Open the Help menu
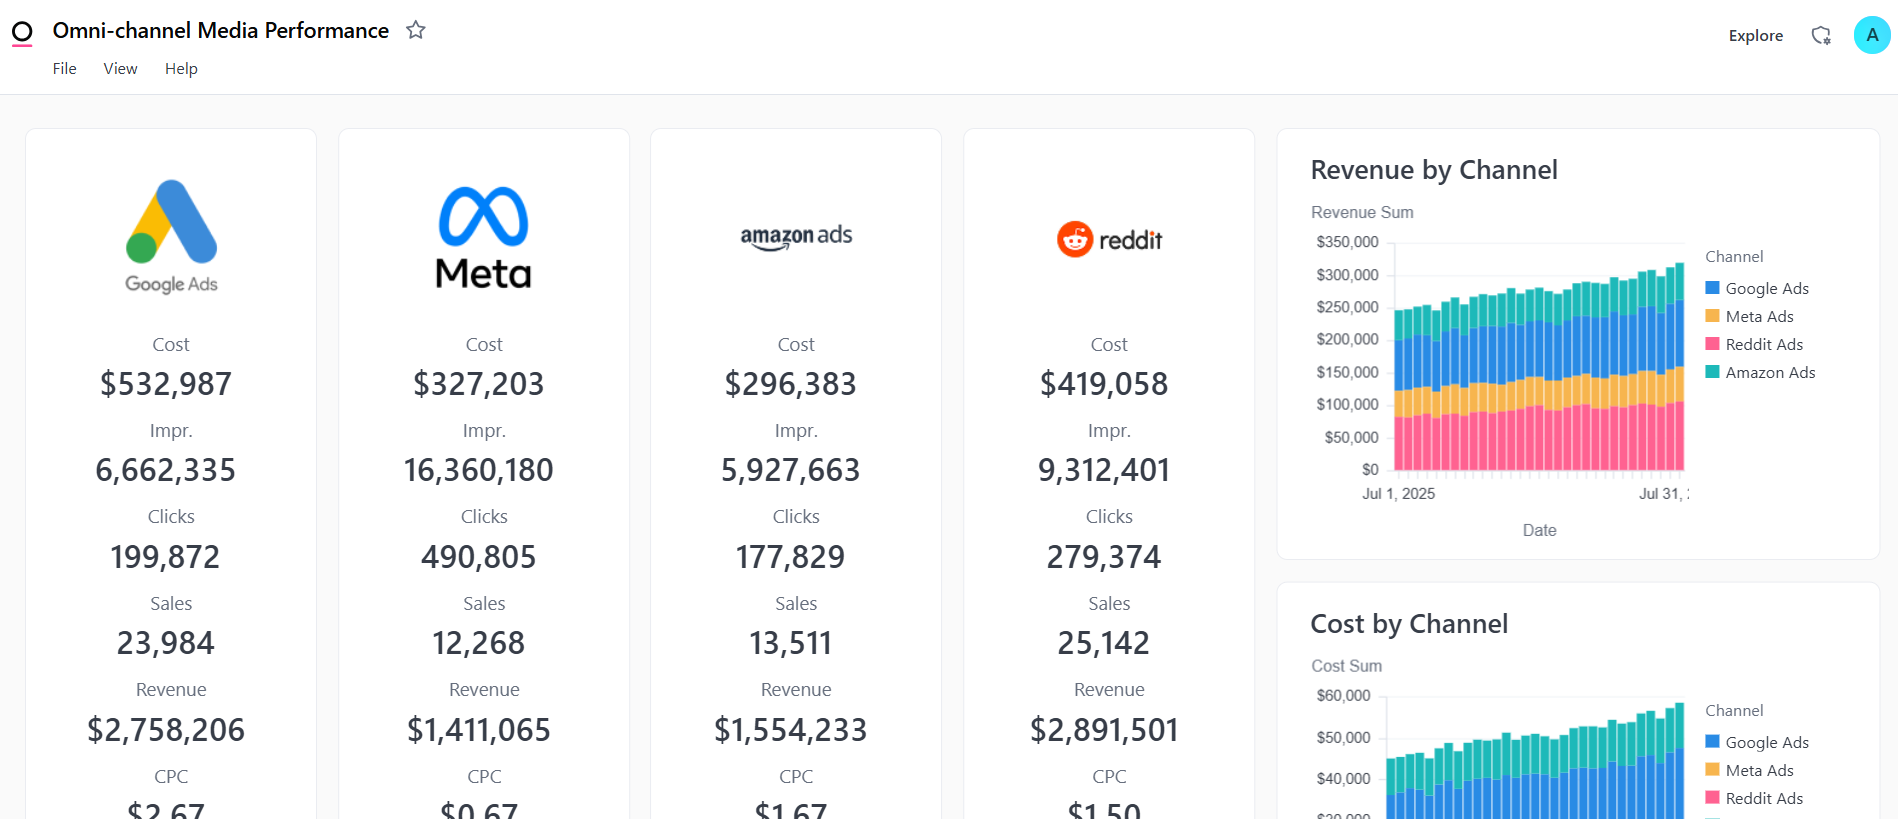Screen dimensions: 1898x819 coord(181,68)
